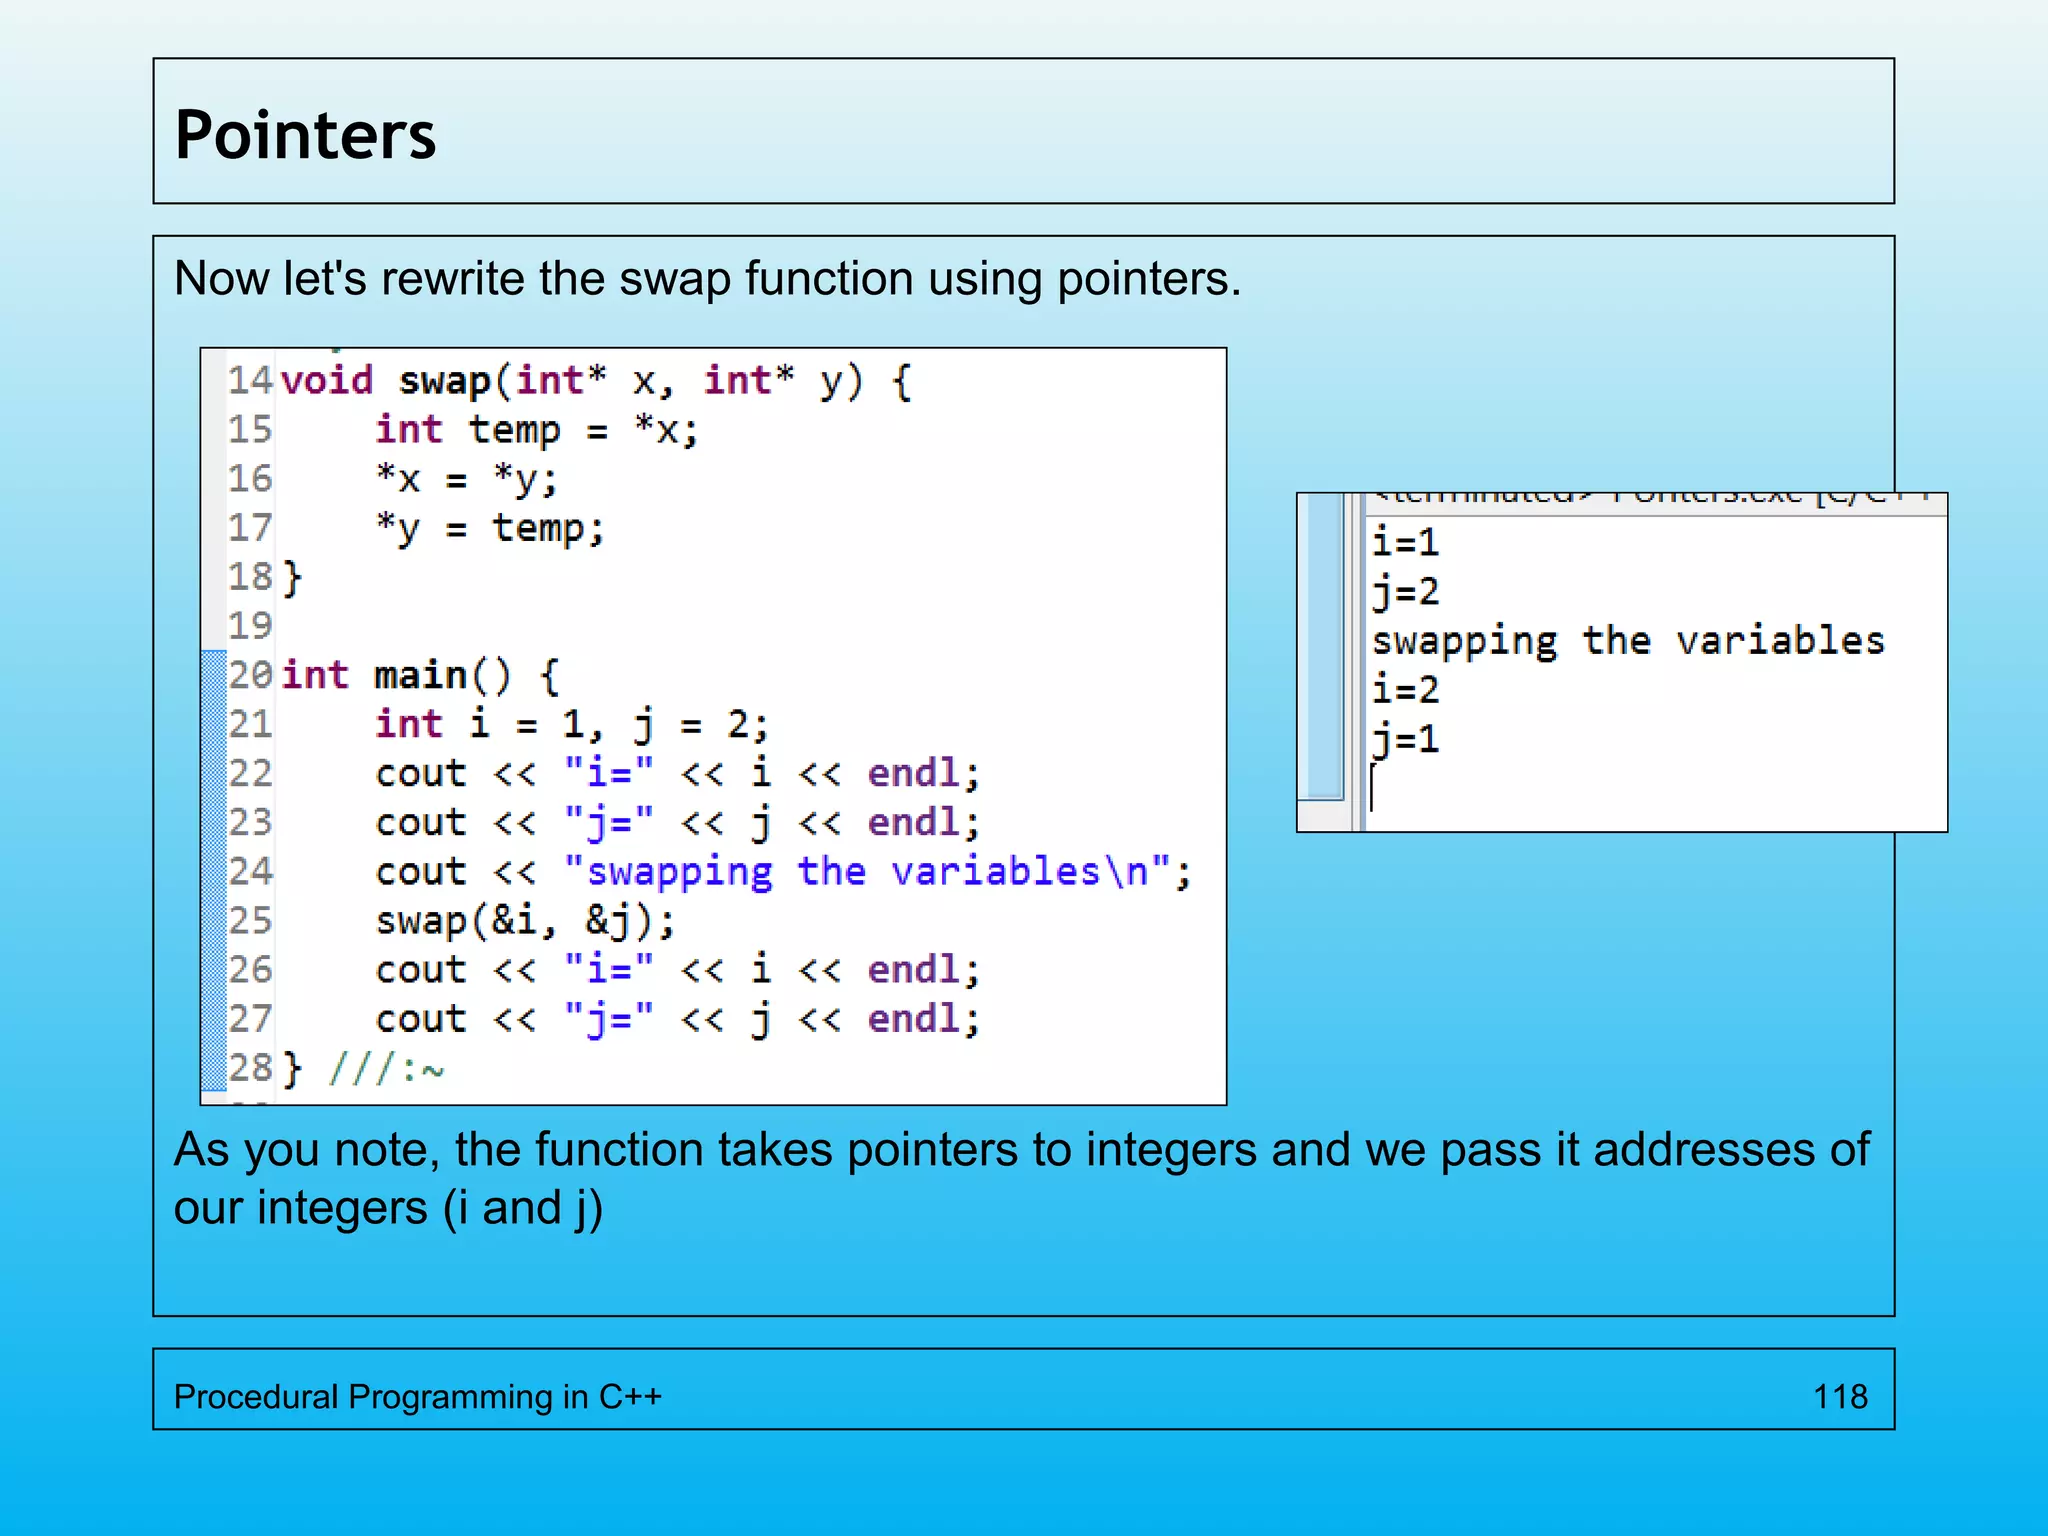Click the text 'Now let's rewrite the swap function using pointers.'
The width and height of the screenshot is (2048, 1536).
(x=707, y=279)
